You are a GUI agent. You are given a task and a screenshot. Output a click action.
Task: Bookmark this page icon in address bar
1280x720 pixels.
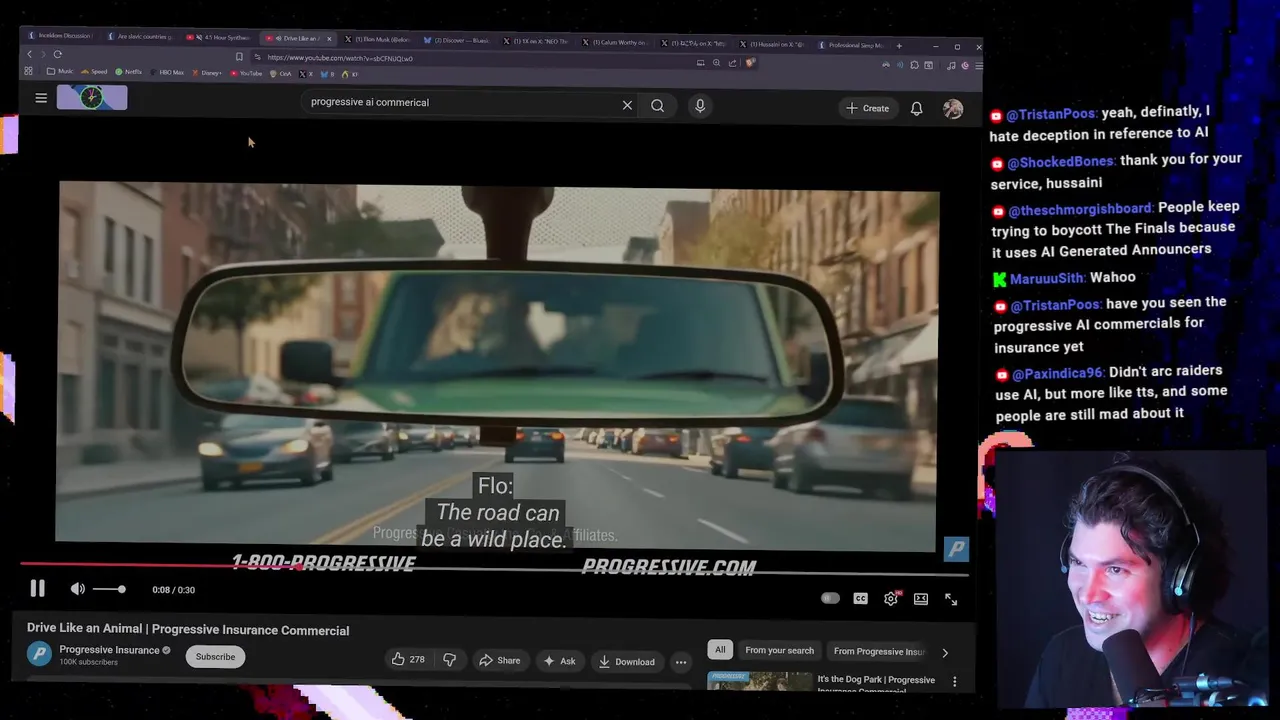[x=239, y=57]
